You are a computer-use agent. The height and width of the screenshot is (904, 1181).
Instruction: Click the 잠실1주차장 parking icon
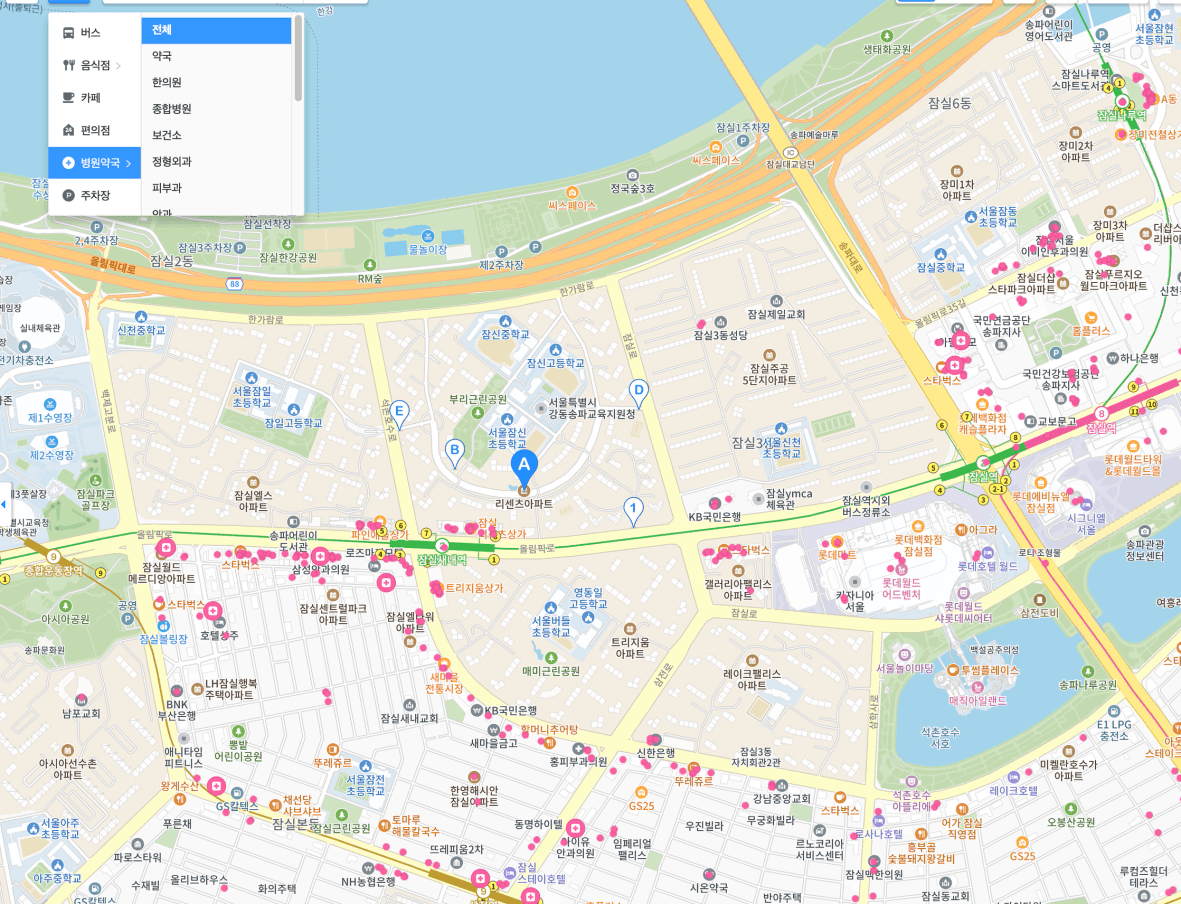743,140
